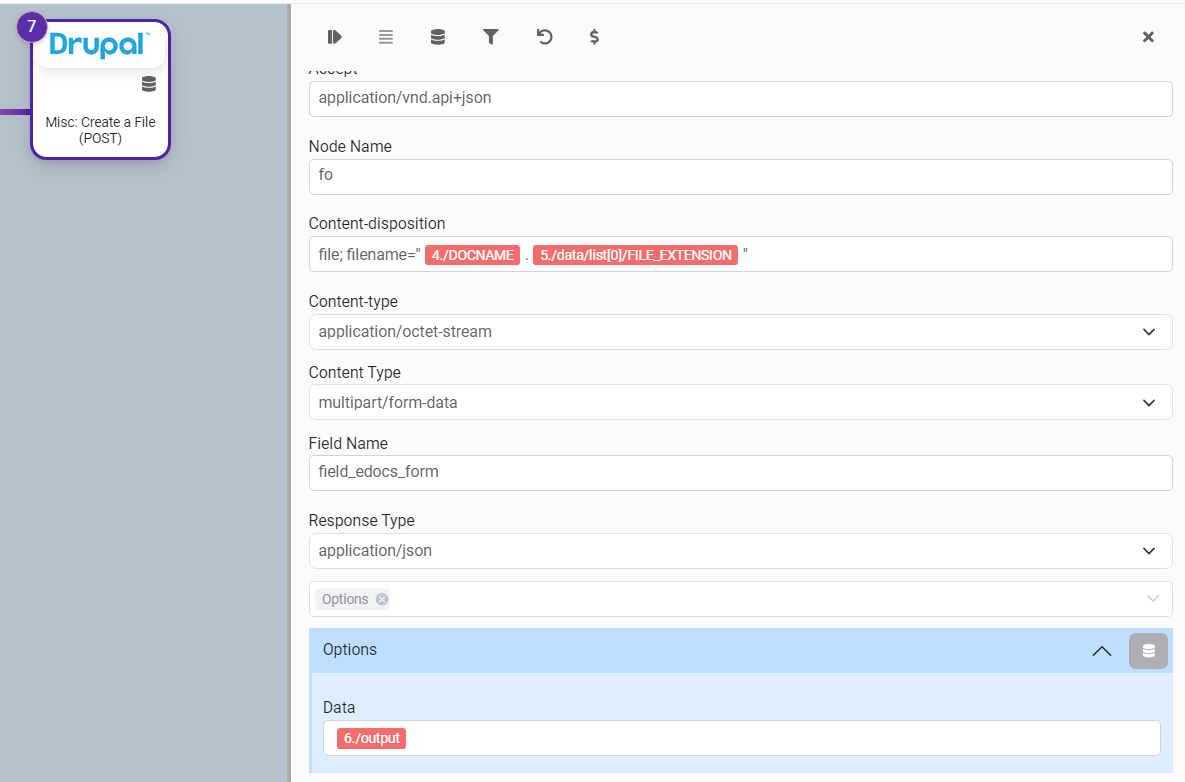Image resolution: width=1185 pixels, height=782 pixels.
Task: Click the 4./DOCNAME variable tag
Action: pyautogui.click(x=472, y=255)
